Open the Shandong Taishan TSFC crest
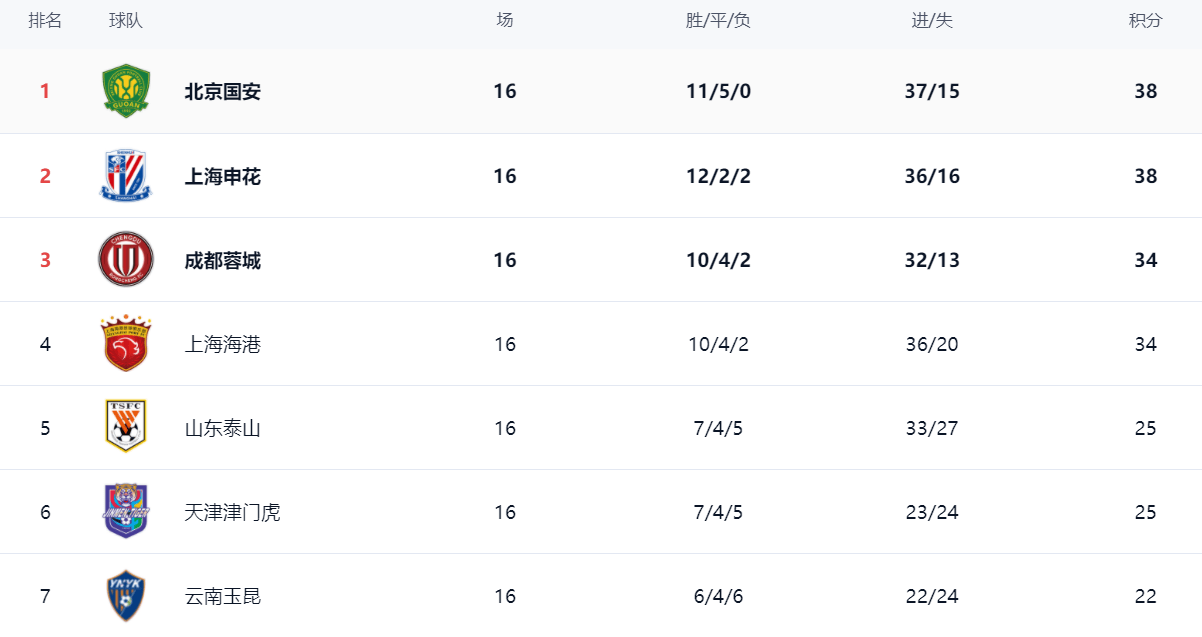The width and height of the screenshot is (1202, 637). point(126,426)
